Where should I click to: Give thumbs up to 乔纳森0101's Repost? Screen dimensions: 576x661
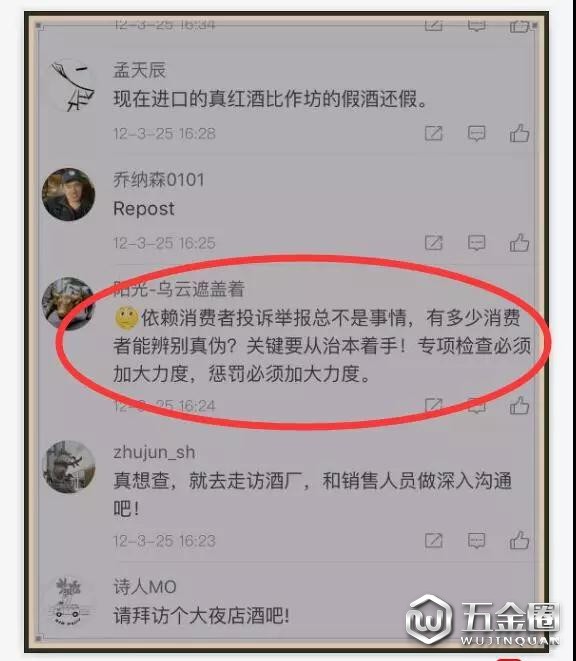tap(519, 243)
